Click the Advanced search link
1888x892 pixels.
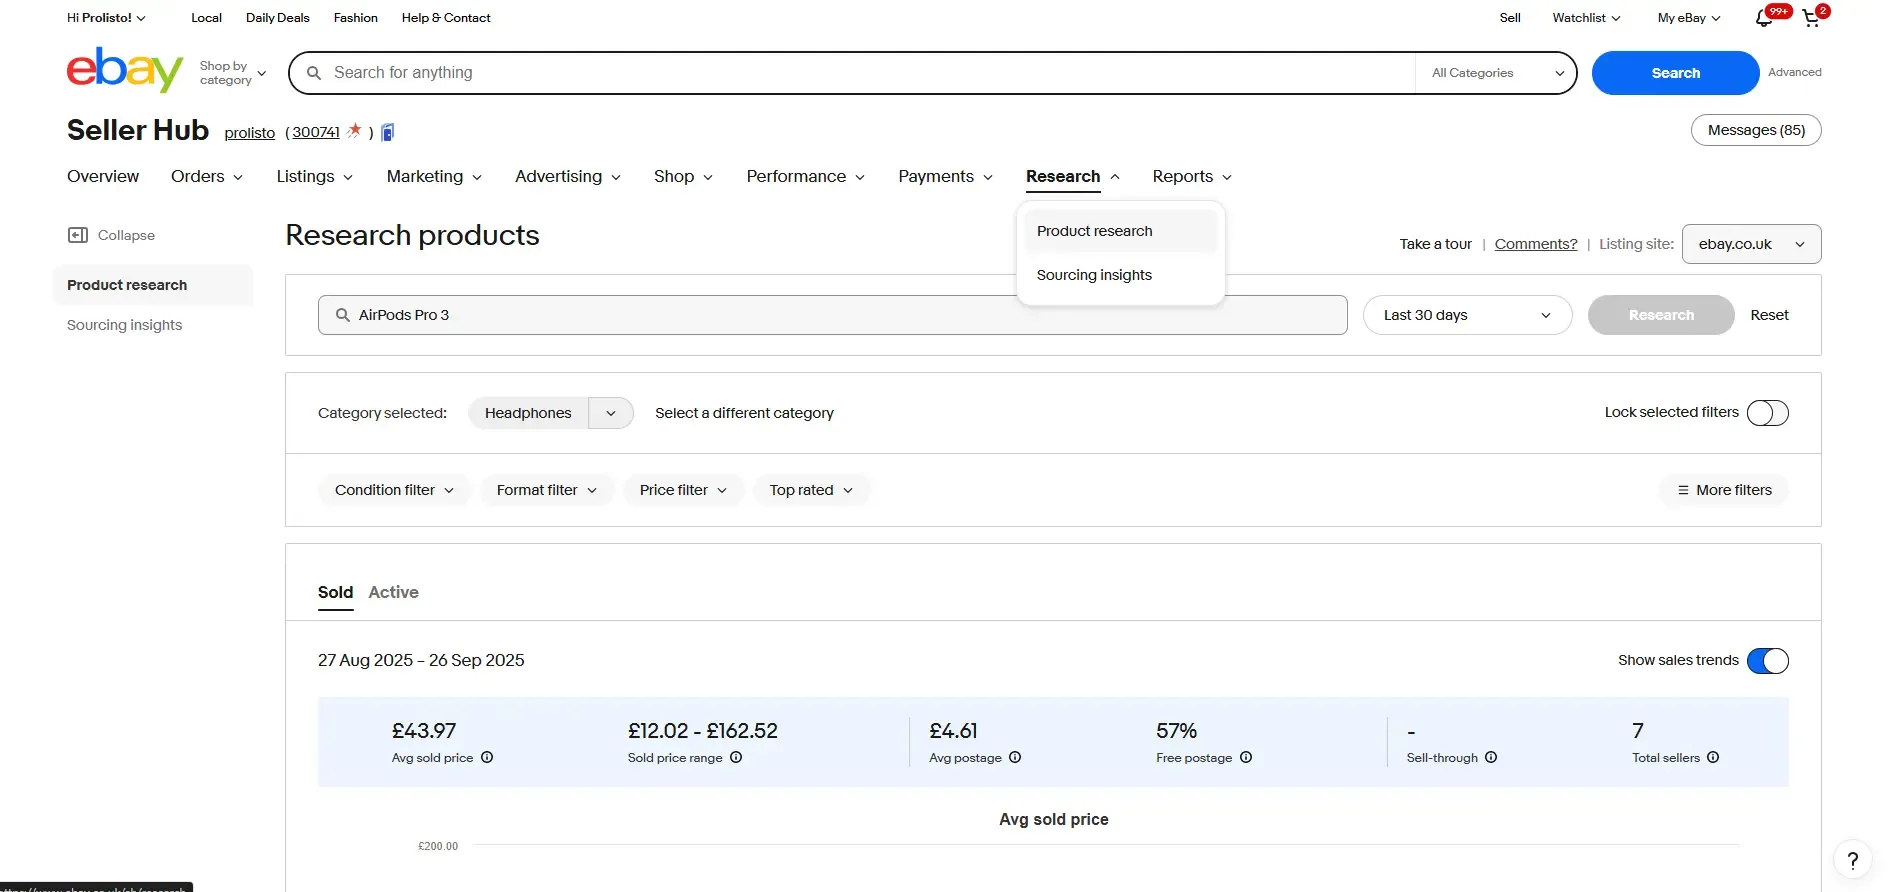coord(1794,72)
